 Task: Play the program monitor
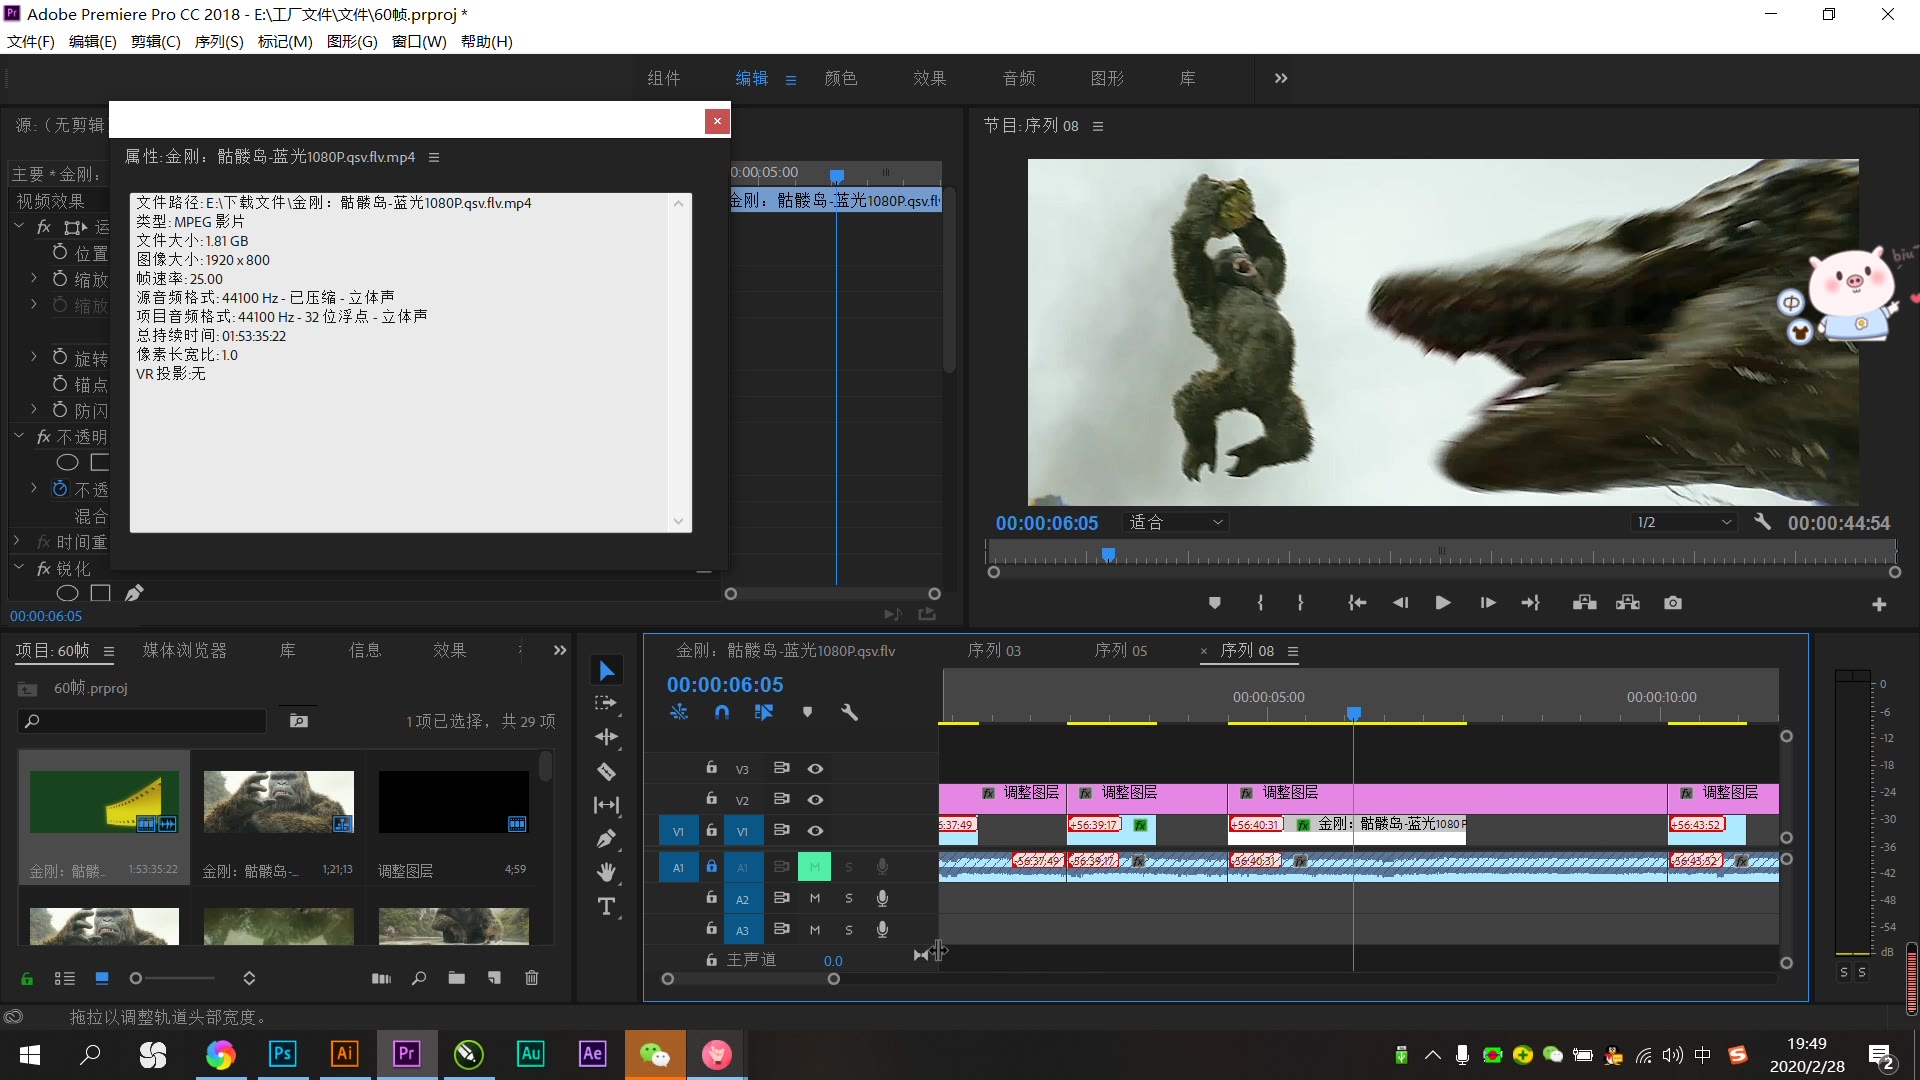tap(1442, 603)
